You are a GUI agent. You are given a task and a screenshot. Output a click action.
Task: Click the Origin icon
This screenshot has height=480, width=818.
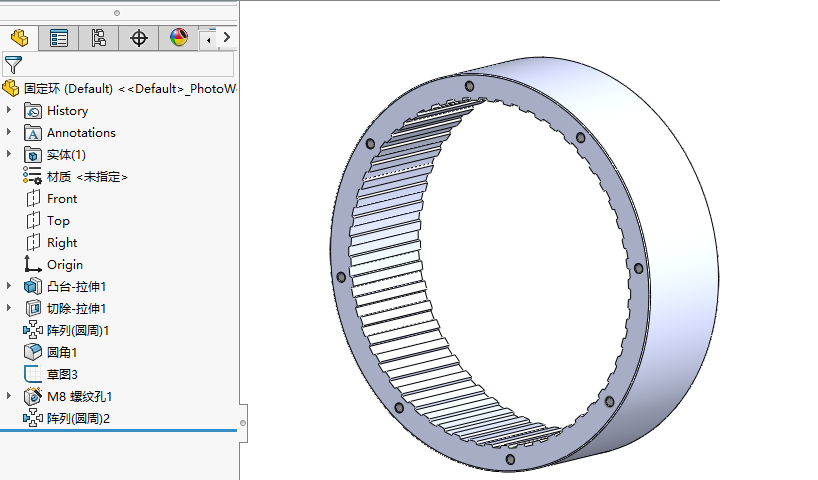pos(32,264)
